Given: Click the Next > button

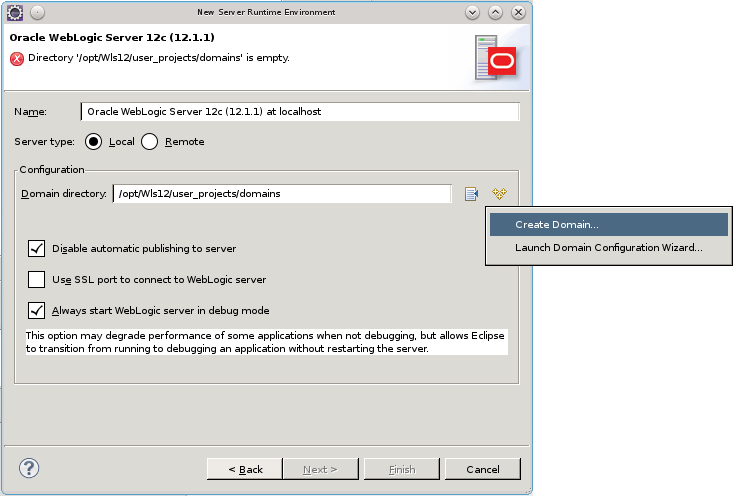Looking at the screenshot, I should pyautogui.click(x=321, y=469).
